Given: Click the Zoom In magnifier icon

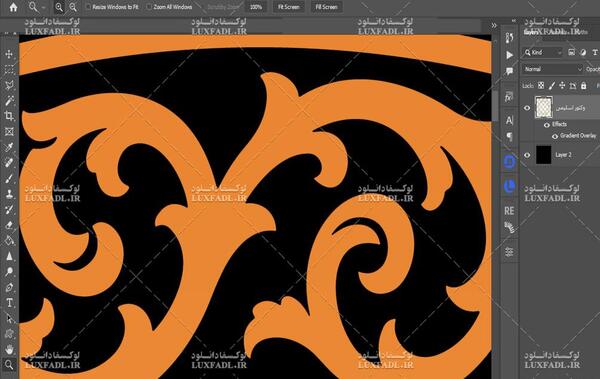Looking at the screenshot, I should (59, 7).
